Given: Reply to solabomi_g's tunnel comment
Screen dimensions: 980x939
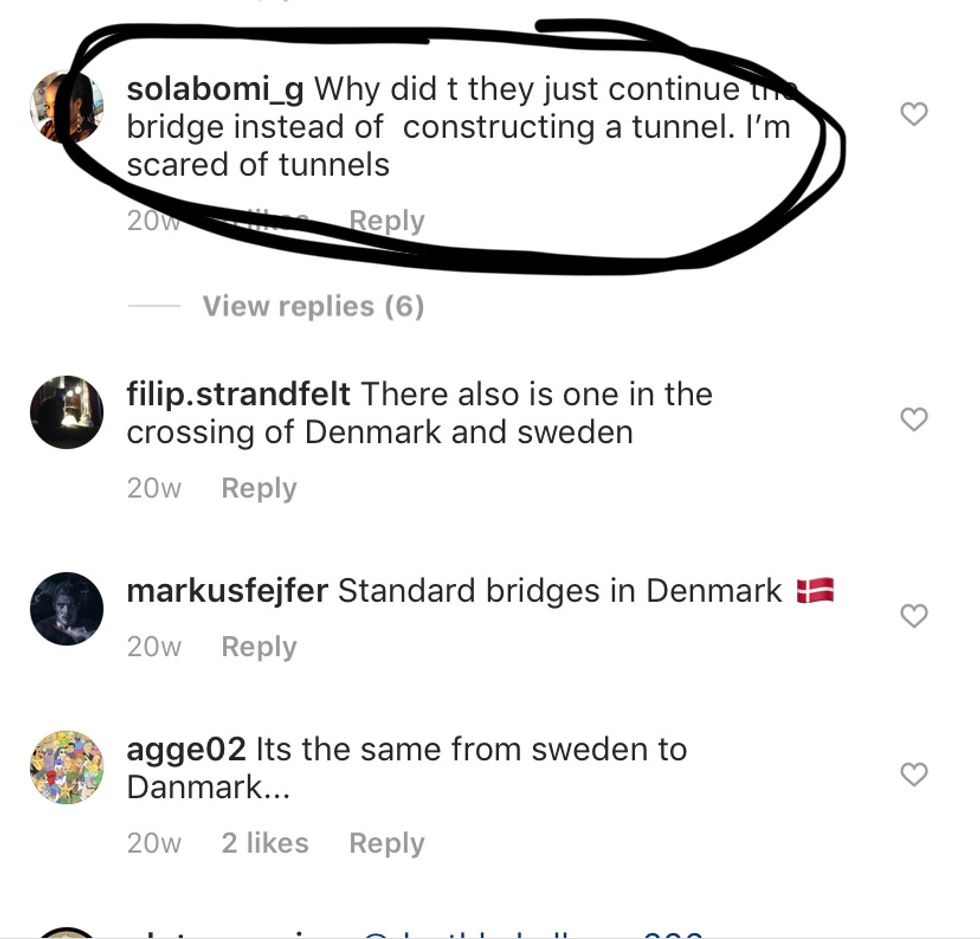Looking at the screenshot, I should click(x=386, y=220).
